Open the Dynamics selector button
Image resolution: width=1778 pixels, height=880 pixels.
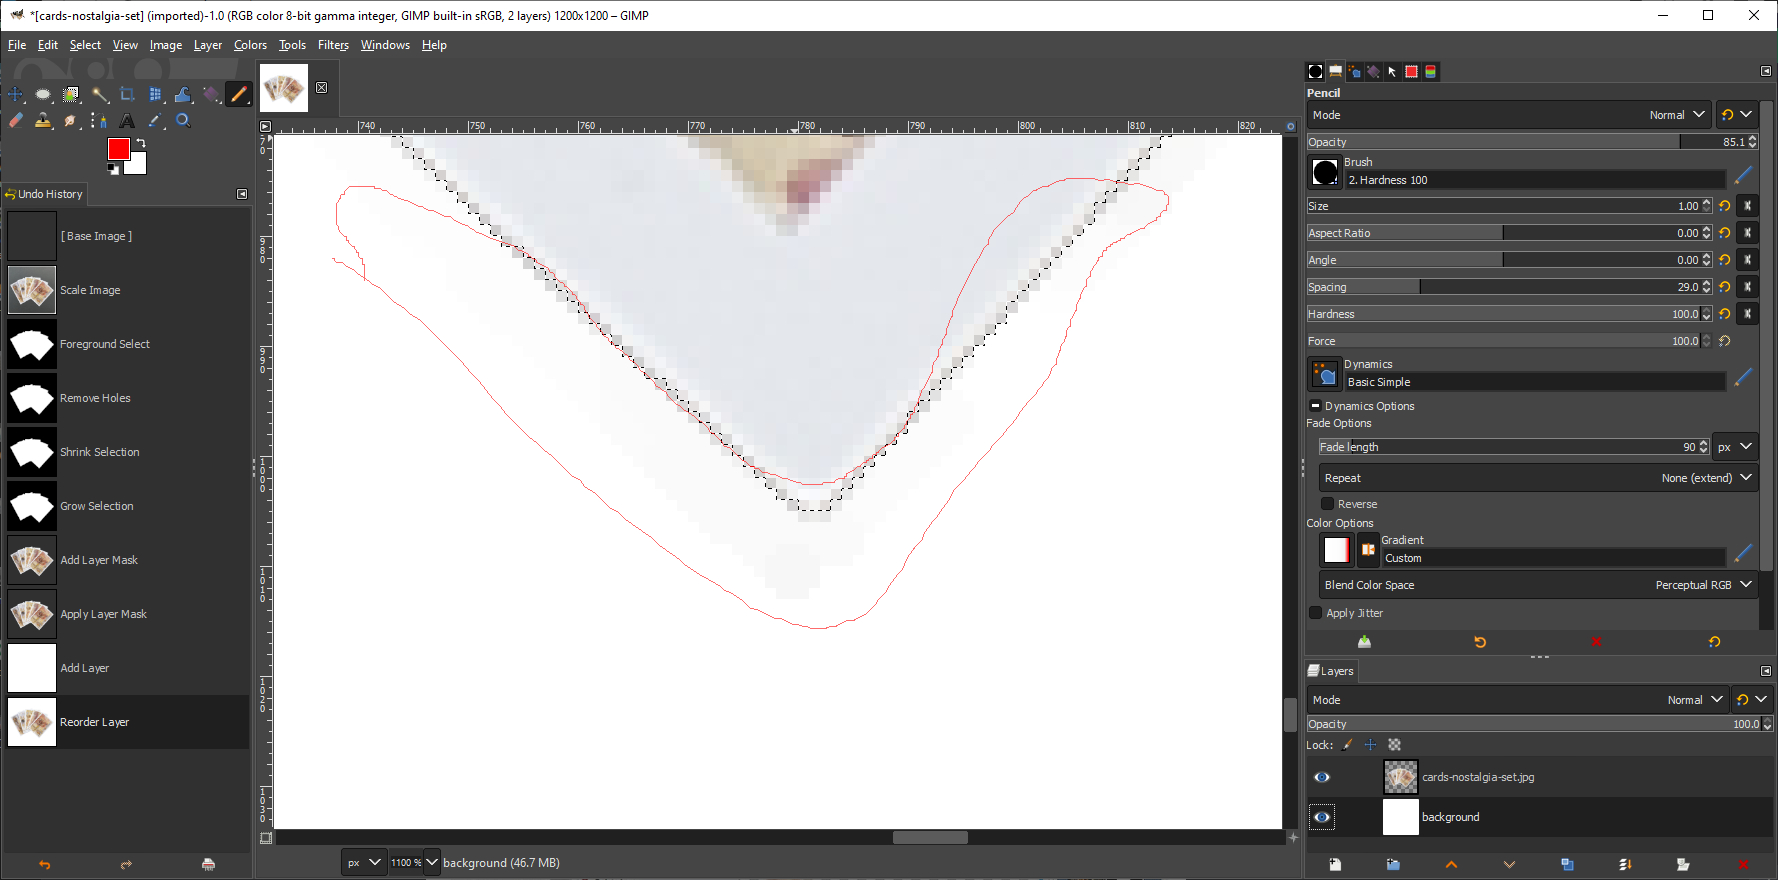[1325, 374]
